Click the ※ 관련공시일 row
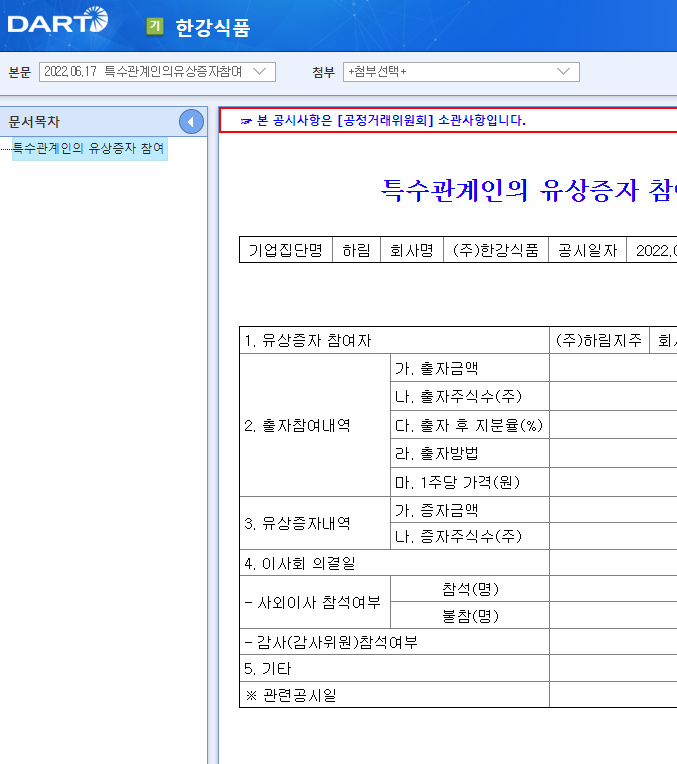The image size is (677, 764). (x=394, y=695)
